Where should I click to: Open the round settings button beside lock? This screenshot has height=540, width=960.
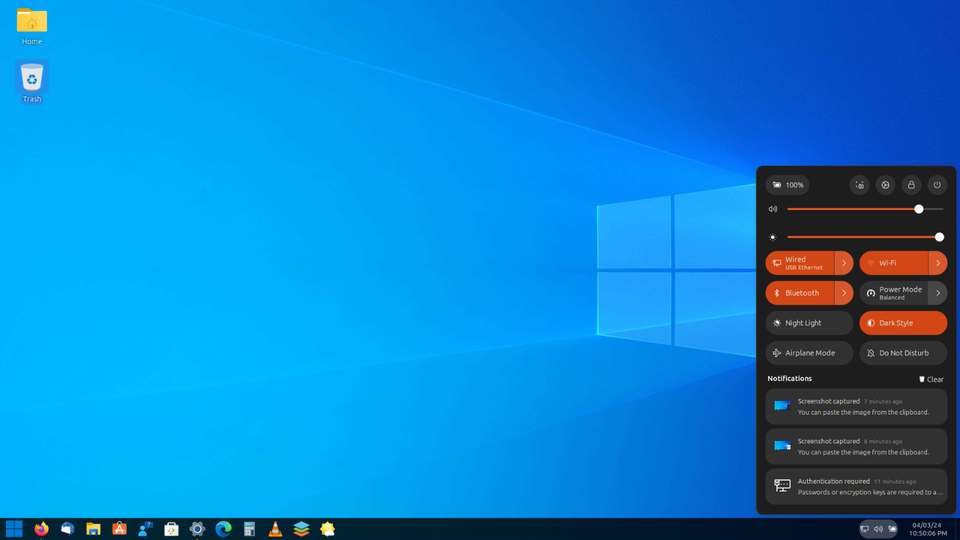[x=885, y=185]
